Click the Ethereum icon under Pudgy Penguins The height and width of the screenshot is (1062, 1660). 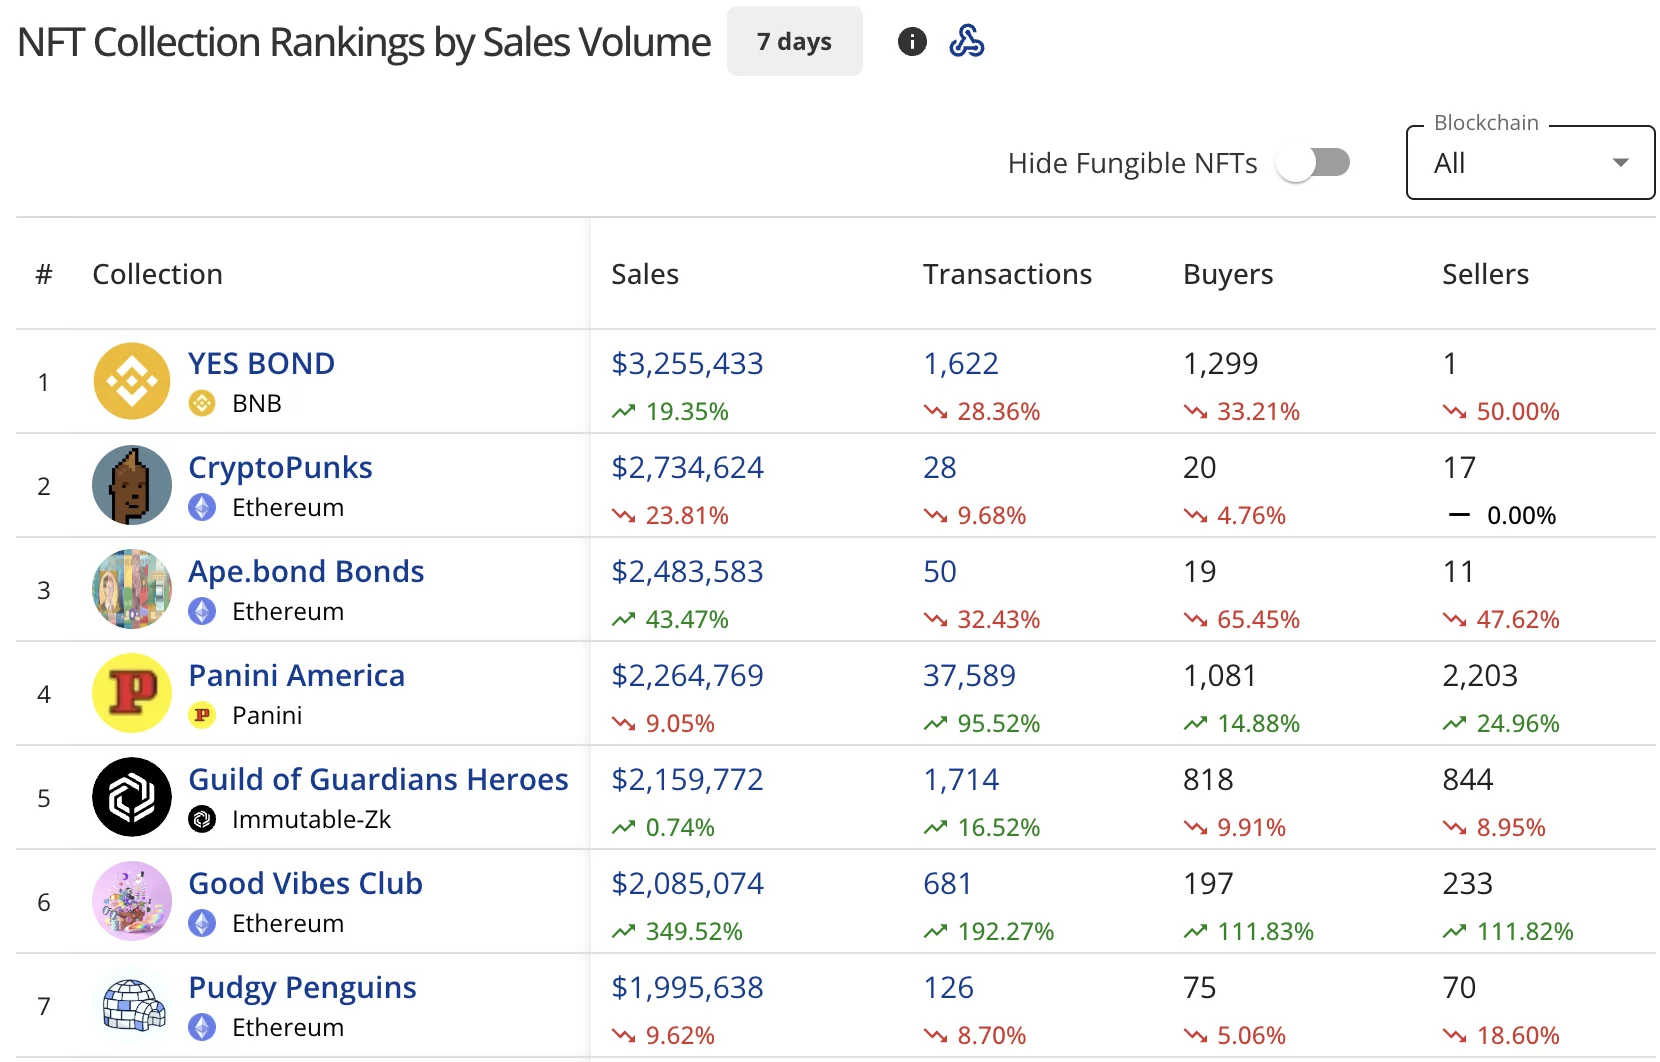click(203, 1028)
